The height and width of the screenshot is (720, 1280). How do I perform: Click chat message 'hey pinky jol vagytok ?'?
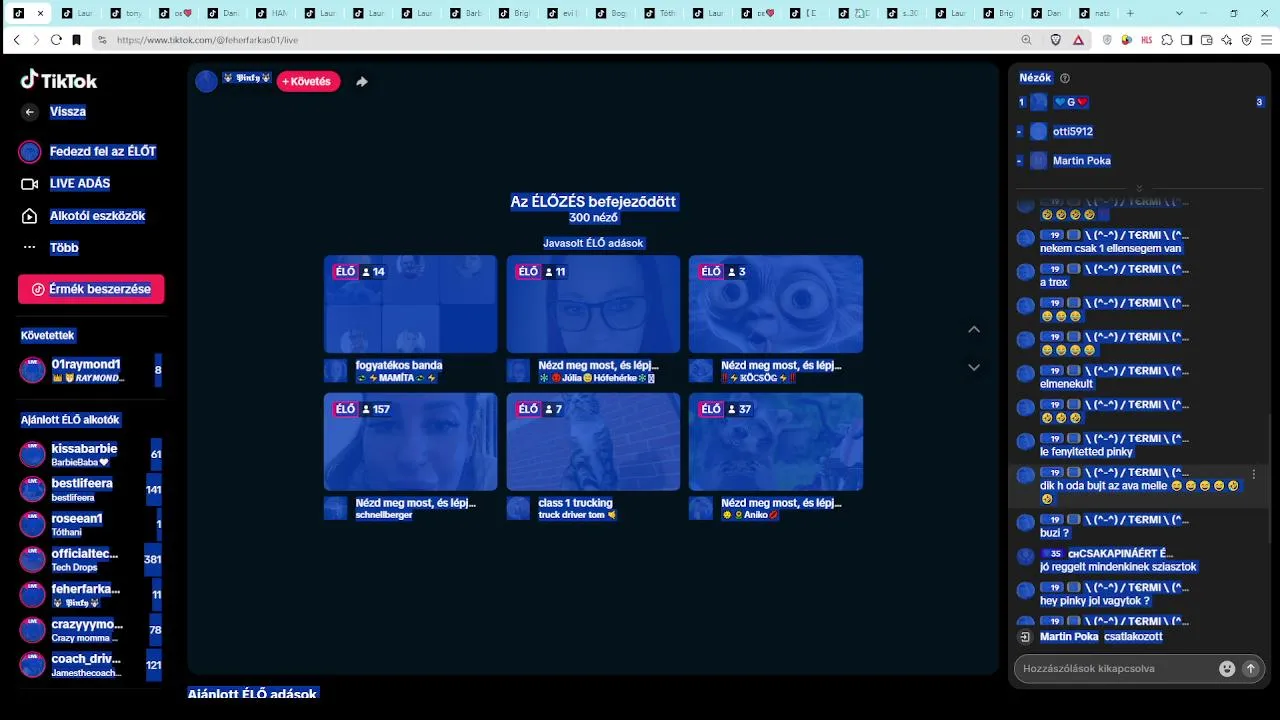pos(1095,601)
